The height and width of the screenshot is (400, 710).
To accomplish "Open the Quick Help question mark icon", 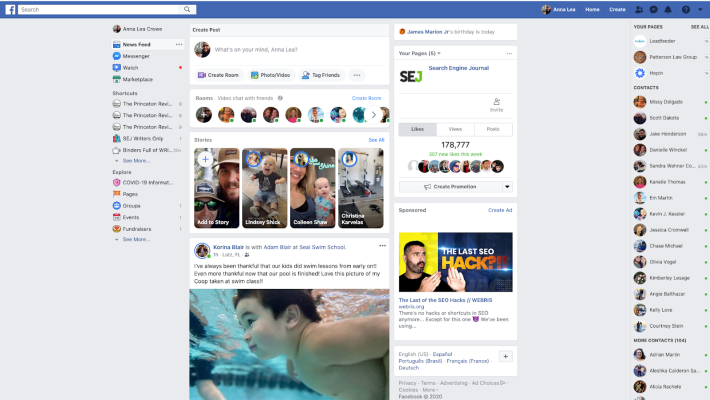I will coord(684,9).
